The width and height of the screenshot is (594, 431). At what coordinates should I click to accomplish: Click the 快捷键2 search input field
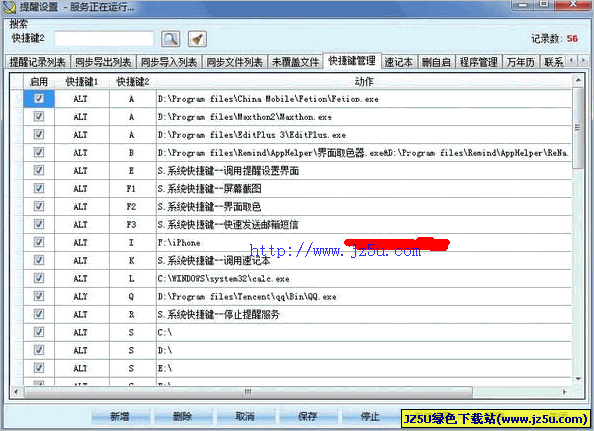104,39
